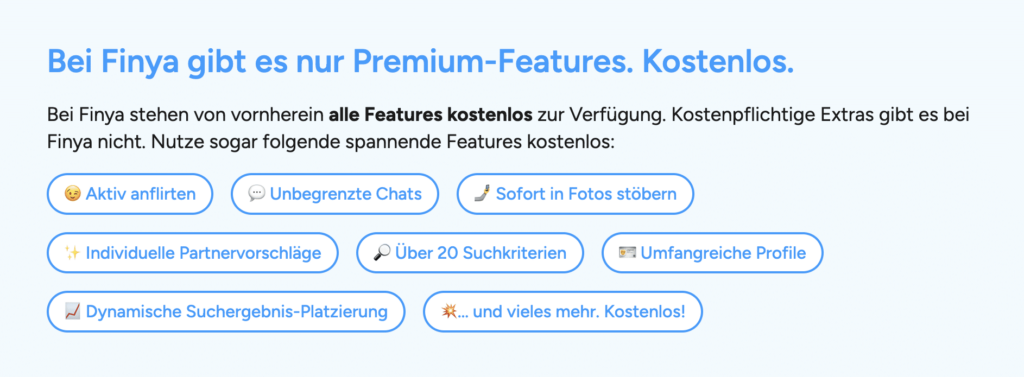The image size is (1024, 377).
Task: Select the Aktiv anflirten pill
Action: (130, 194)
